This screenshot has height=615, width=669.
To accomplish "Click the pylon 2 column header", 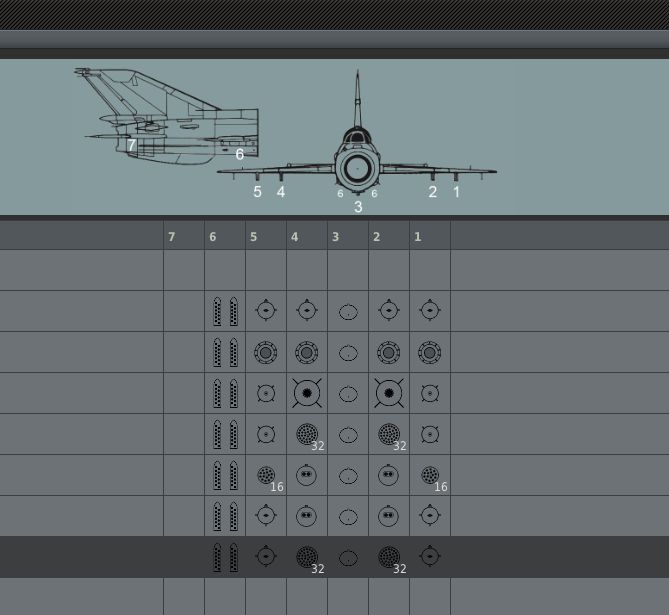I will click(x=389, y=237).
